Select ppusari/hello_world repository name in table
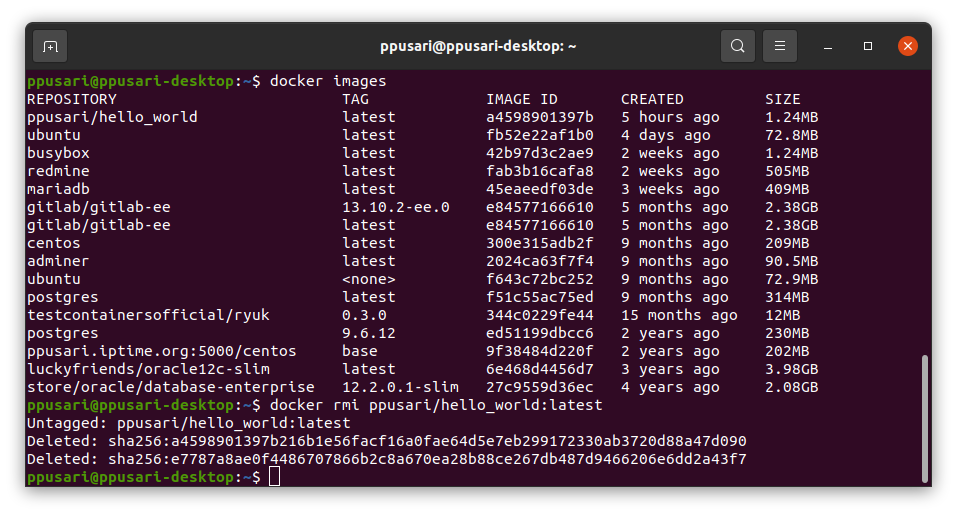This screenshot has width=957, height=515. 112,117
